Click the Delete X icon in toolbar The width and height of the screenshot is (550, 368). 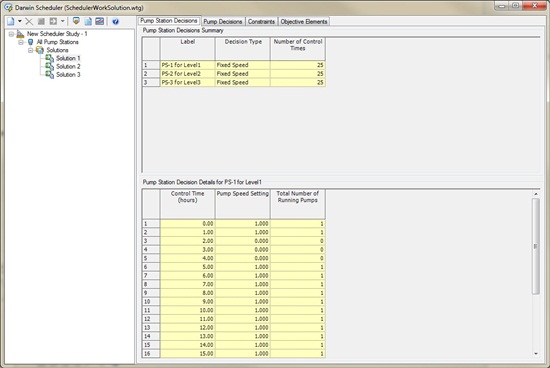(29, 21)
